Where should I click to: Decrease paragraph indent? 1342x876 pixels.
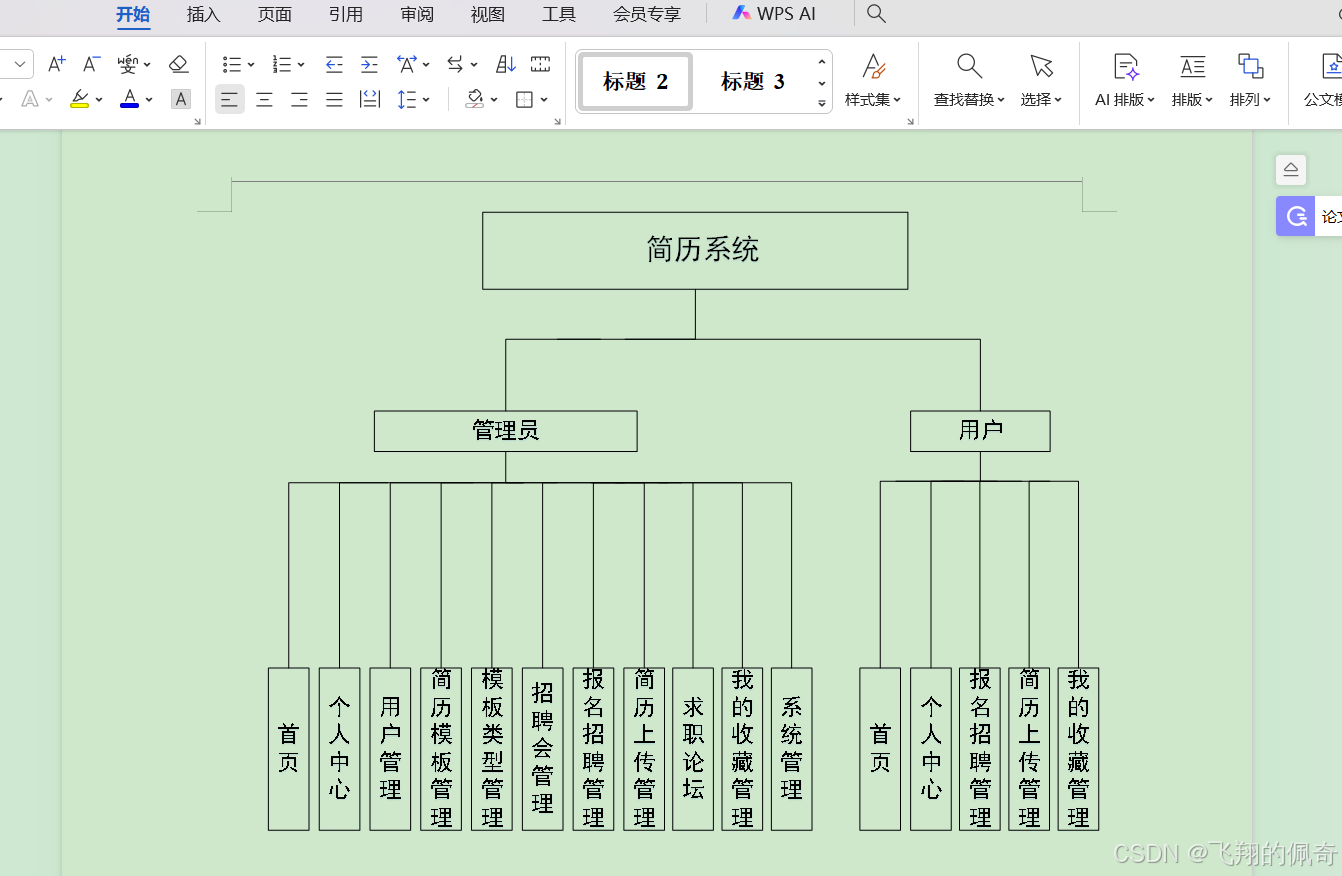[x=334, y=64]
